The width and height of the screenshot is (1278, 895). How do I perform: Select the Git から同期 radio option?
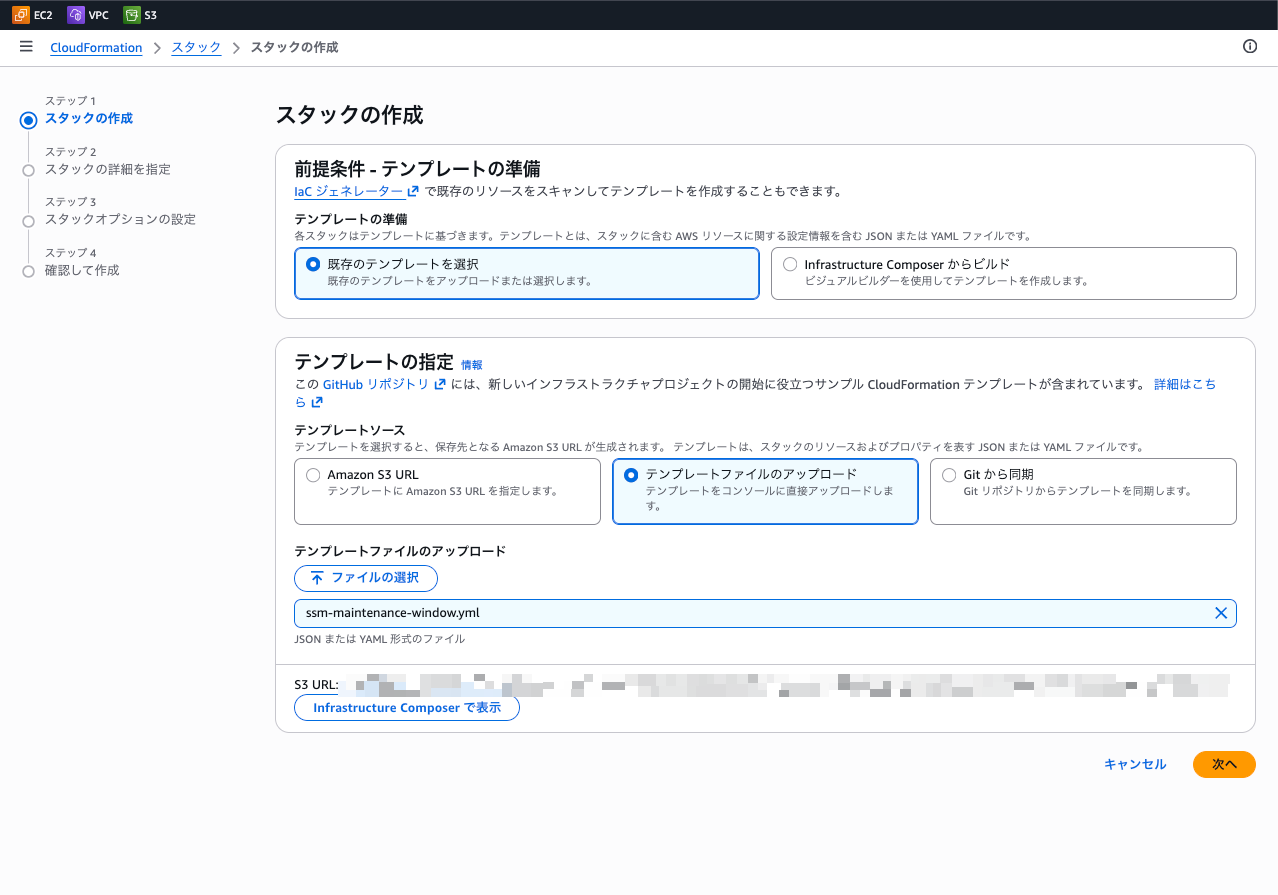949,475
